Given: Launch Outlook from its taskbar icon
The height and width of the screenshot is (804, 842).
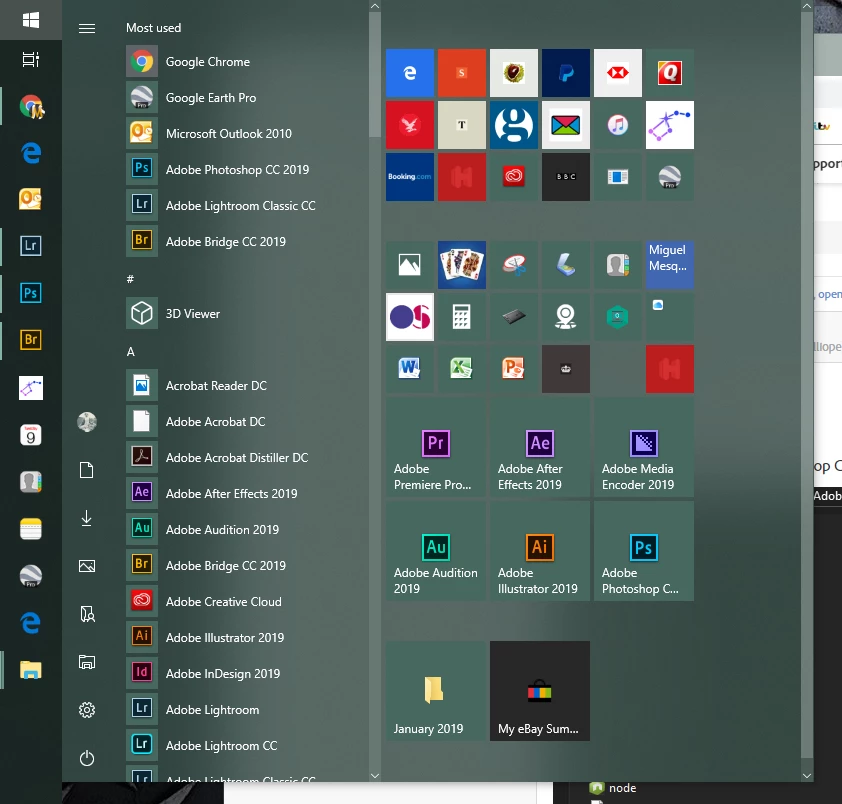Looking at the screenshot, I should 31,199.
